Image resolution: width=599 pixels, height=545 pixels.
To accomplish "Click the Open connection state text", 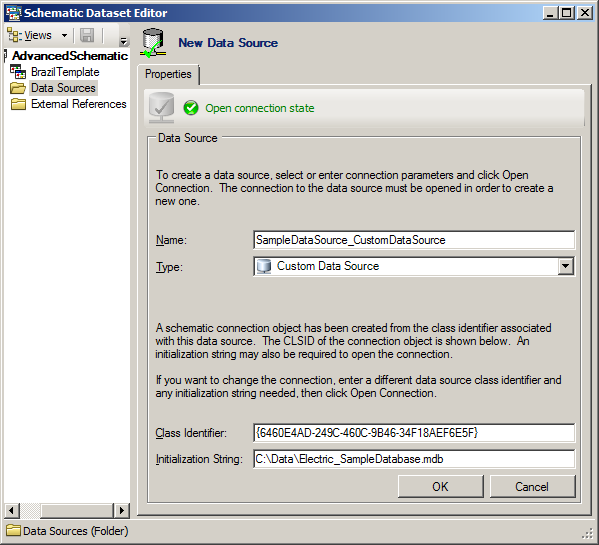I will pyautogui.click(x=260, y=108).
